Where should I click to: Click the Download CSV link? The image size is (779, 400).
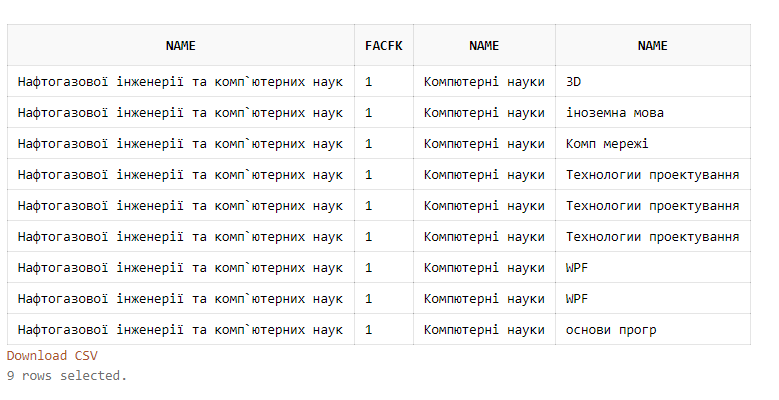[52, 356]
